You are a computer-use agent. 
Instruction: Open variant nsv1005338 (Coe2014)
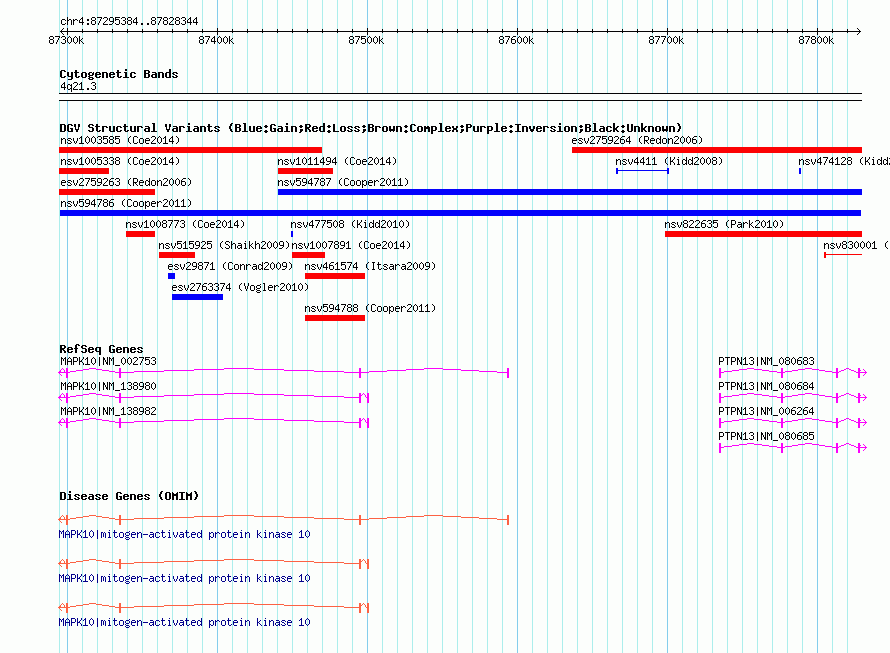120,161
